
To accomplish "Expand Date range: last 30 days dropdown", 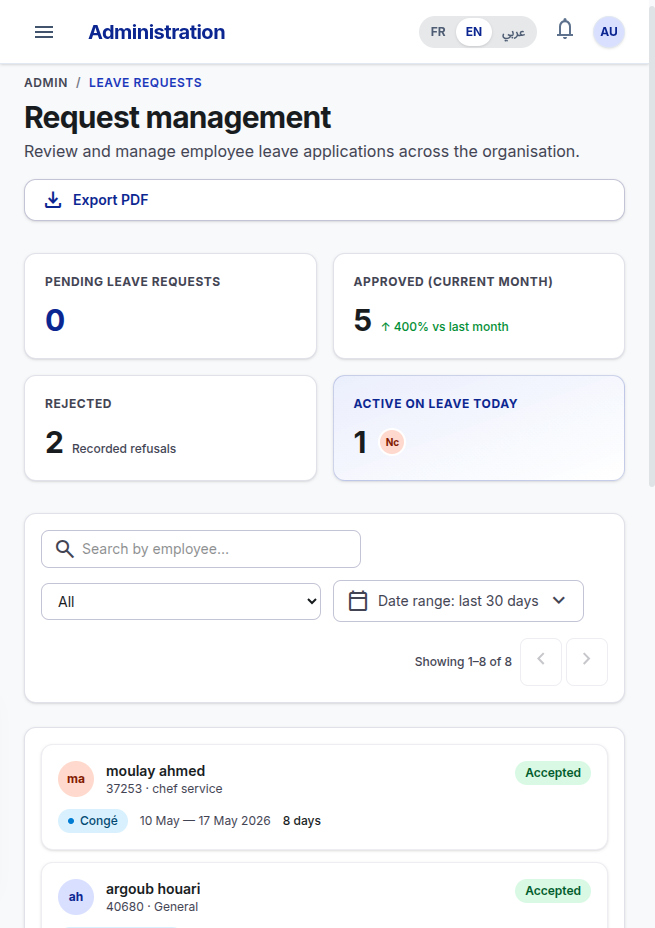I will (x=459, y=601).
